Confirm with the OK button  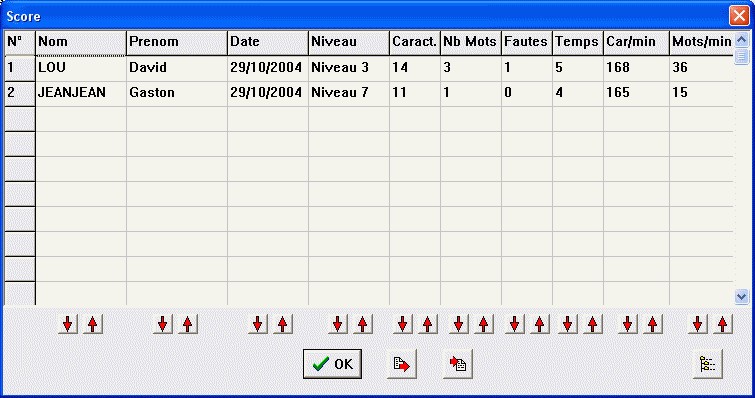pos(332,364)
